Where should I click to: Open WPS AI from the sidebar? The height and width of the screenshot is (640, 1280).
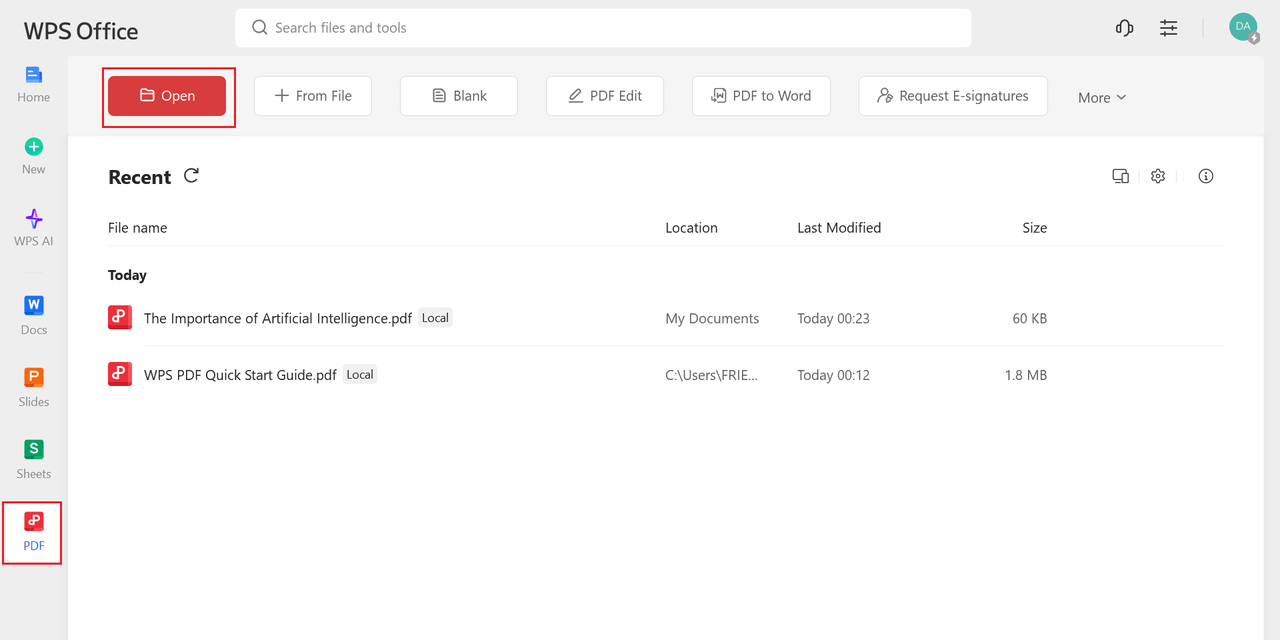(x=33, y=228)
